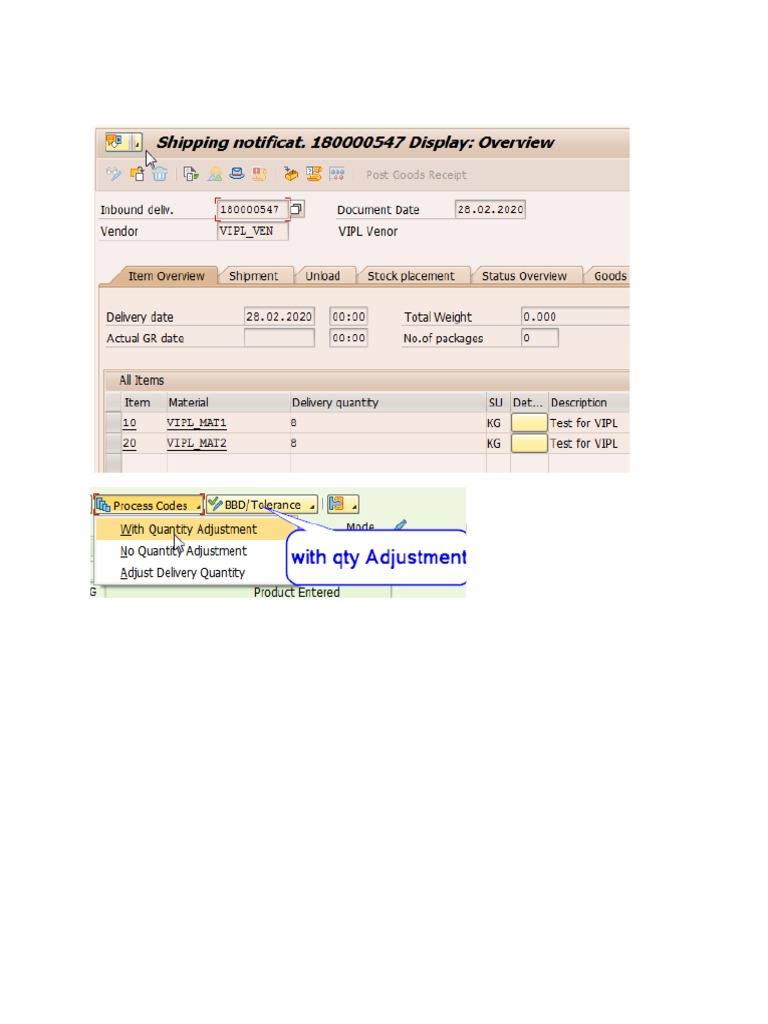Screen dimensions: 768x1024
Task: Click the KG unit in VIPL_MAT1 row
Action: [x=494, y=423]
